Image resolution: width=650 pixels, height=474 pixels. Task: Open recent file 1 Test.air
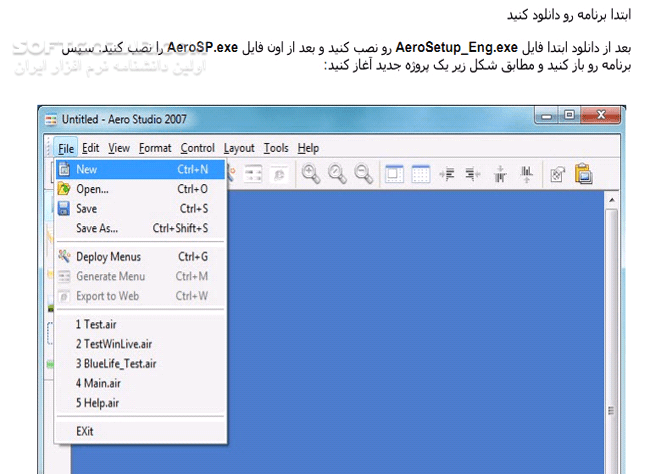tap(141, 324)
